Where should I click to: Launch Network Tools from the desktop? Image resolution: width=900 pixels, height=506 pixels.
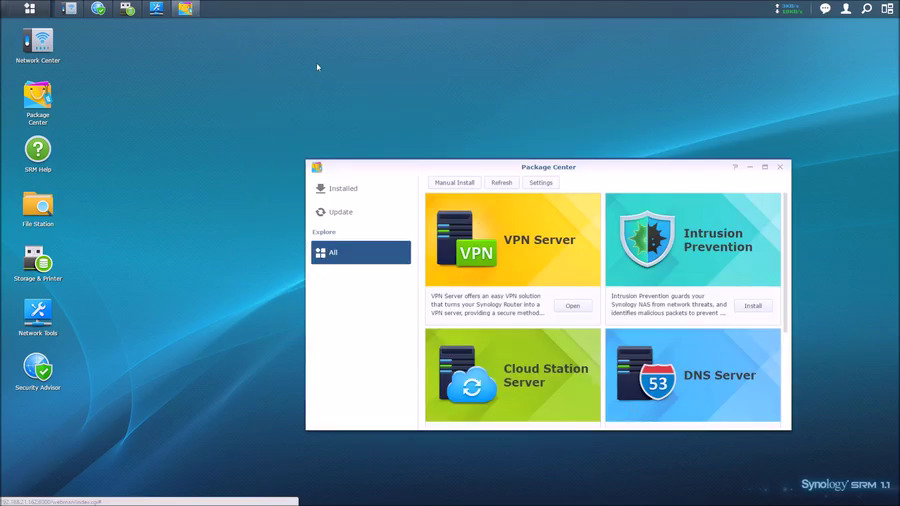click(x=38, y=313)
